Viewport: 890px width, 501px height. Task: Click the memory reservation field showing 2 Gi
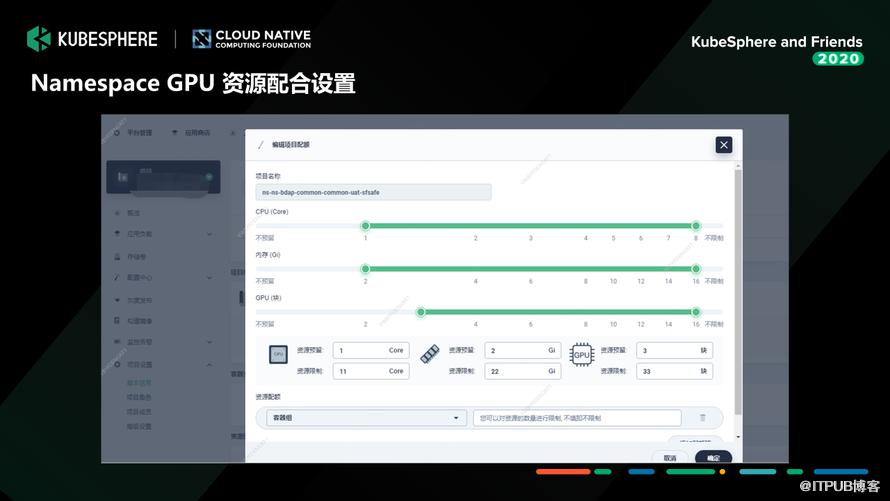click(523, 351)
